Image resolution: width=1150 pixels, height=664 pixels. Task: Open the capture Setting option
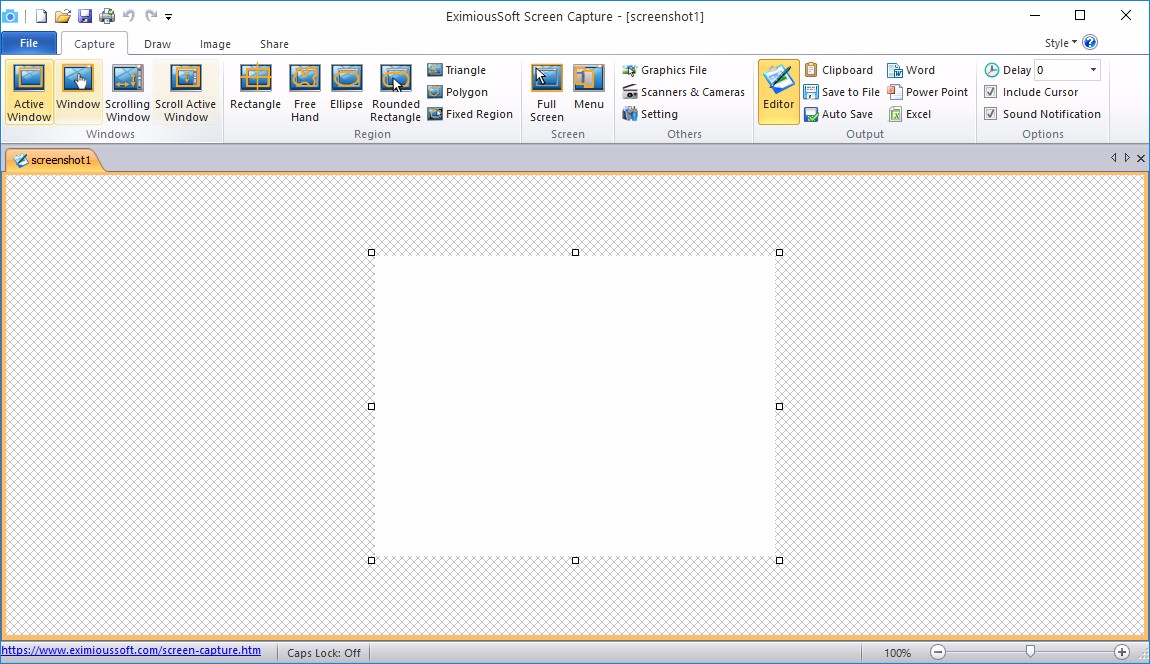tap(650, 114)
